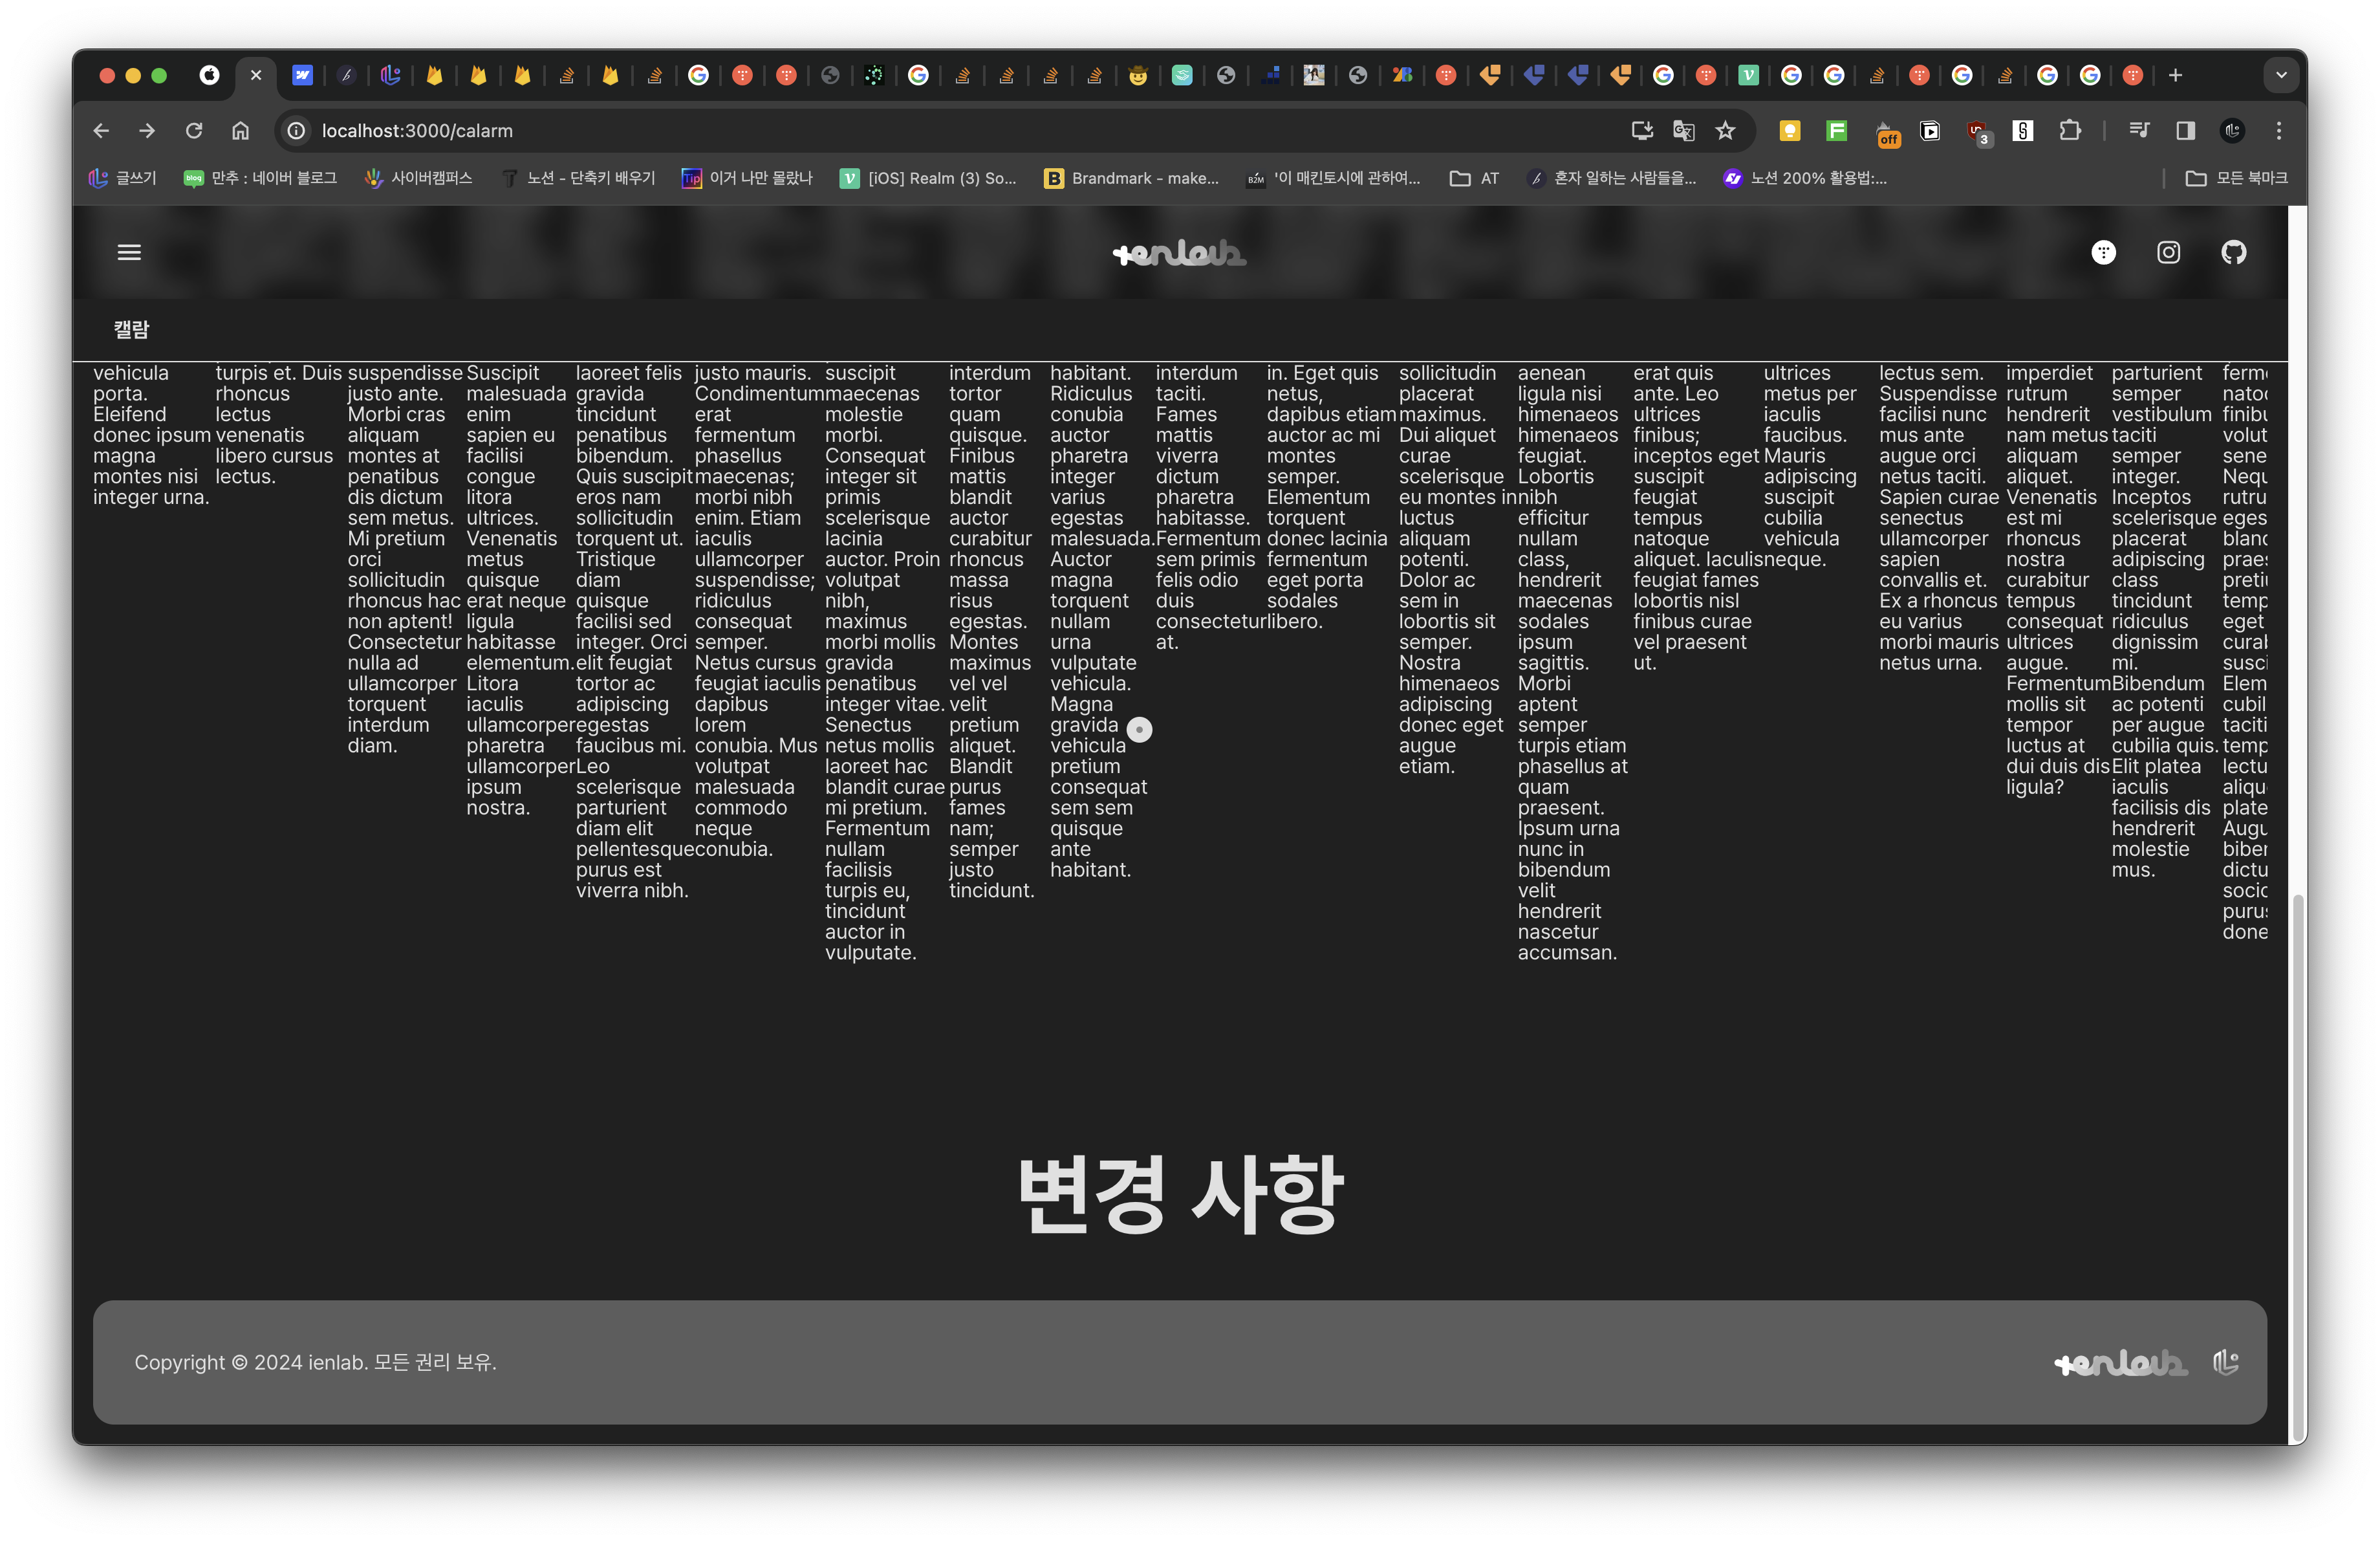
Task: Open the hamburger navigation menu
Action: point(129,252)
